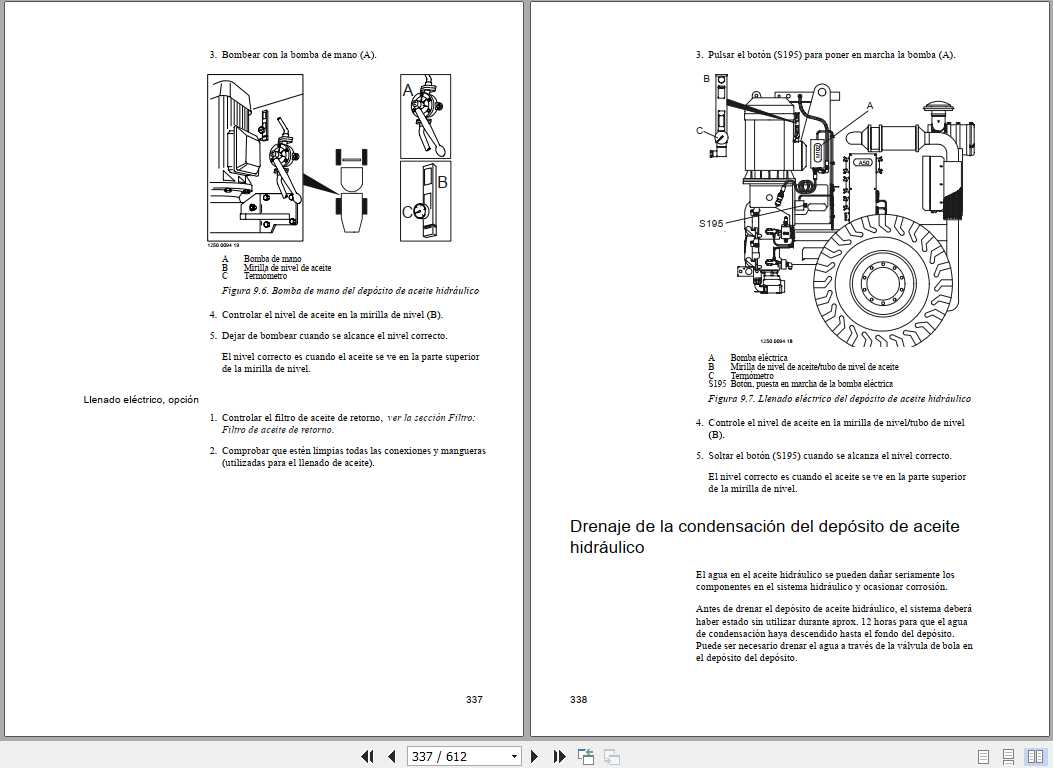Open the page number dropdown arrow
The width and height of the screenshot is (1053, 768).
tap(513, 756)
